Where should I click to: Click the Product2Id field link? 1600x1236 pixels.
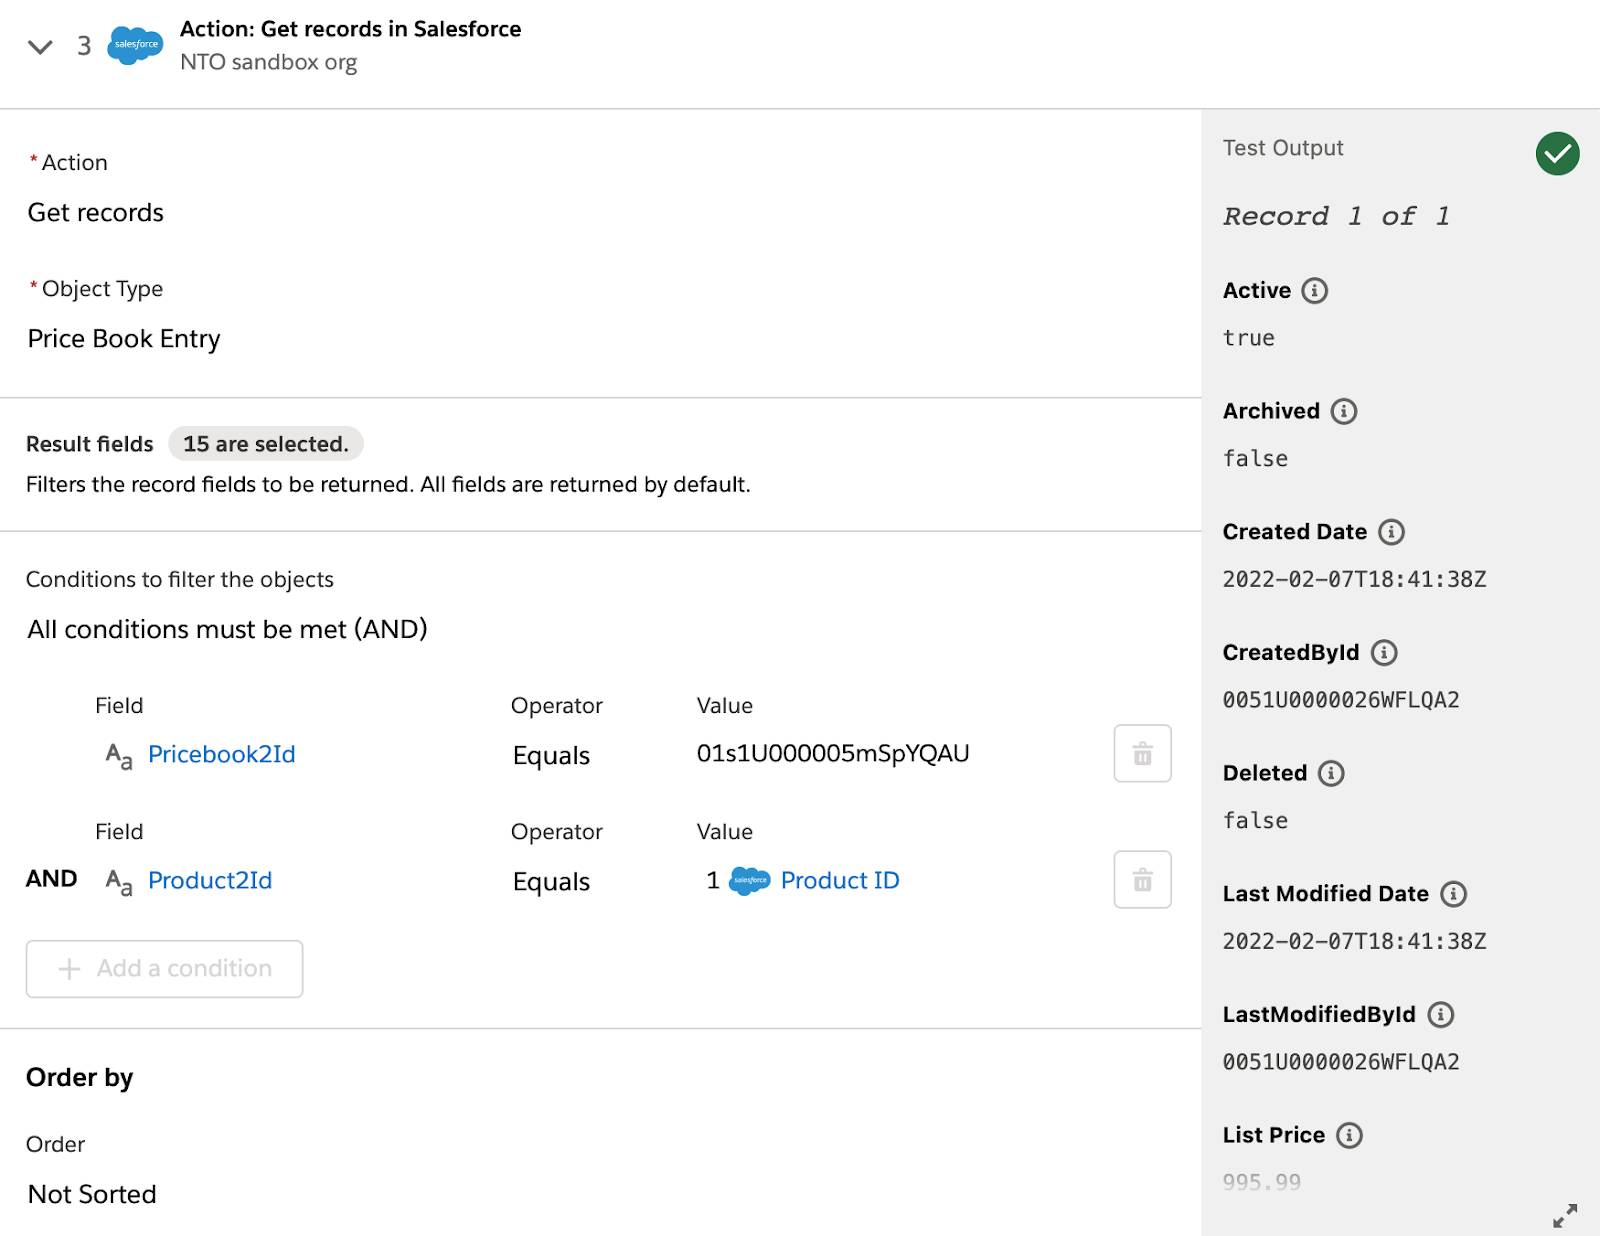(x=210, y=880)
